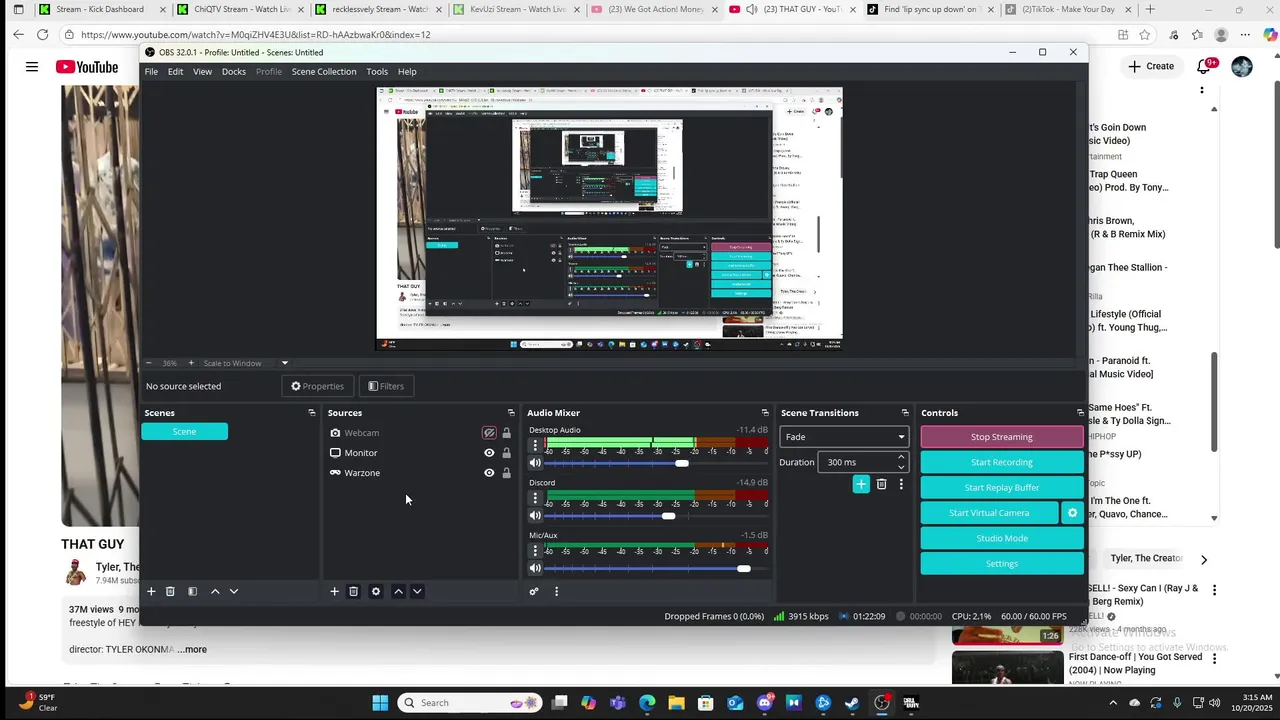This screenshot has width=1280, height=720.
Task: Open OBS View menu
Action: coord(202,72)
